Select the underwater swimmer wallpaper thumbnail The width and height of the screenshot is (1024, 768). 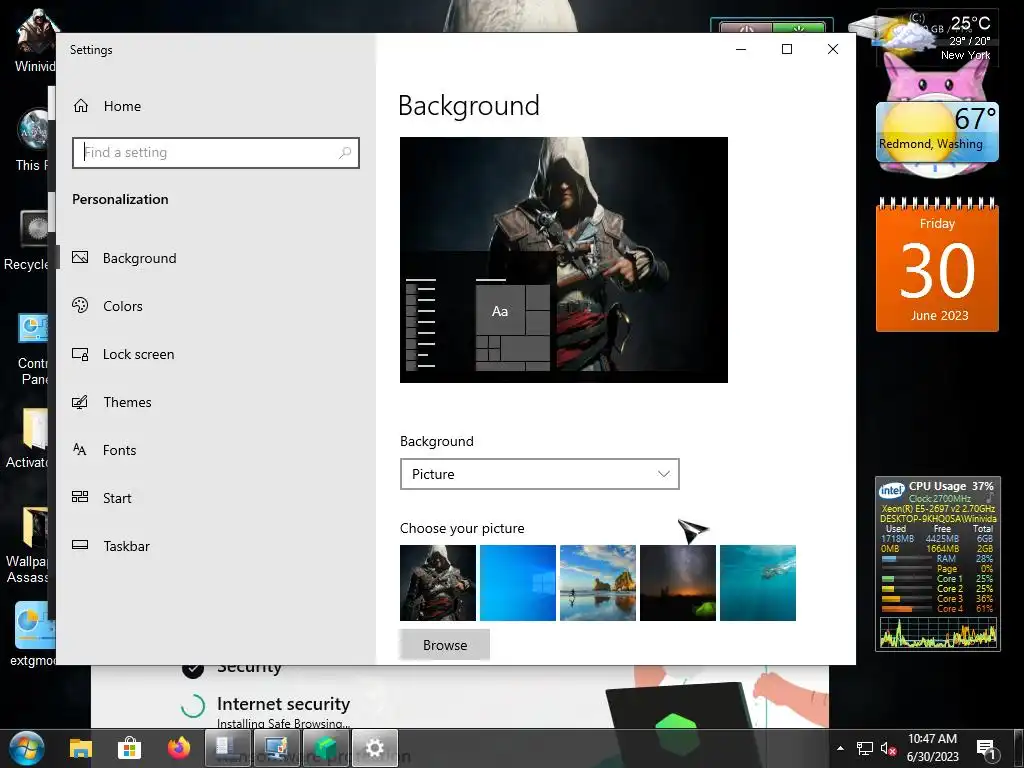point(758,583)
